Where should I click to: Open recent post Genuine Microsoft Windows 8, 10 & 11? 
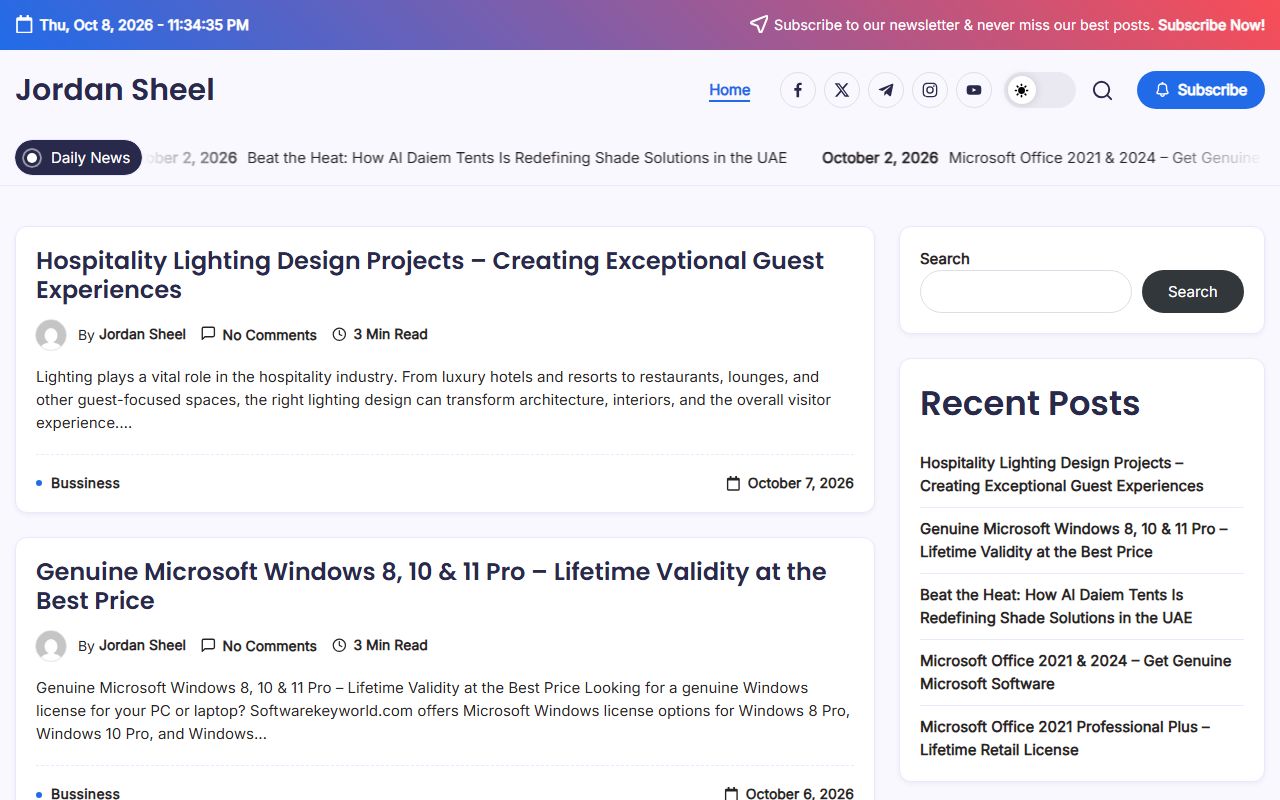[x=1074, y=540]
